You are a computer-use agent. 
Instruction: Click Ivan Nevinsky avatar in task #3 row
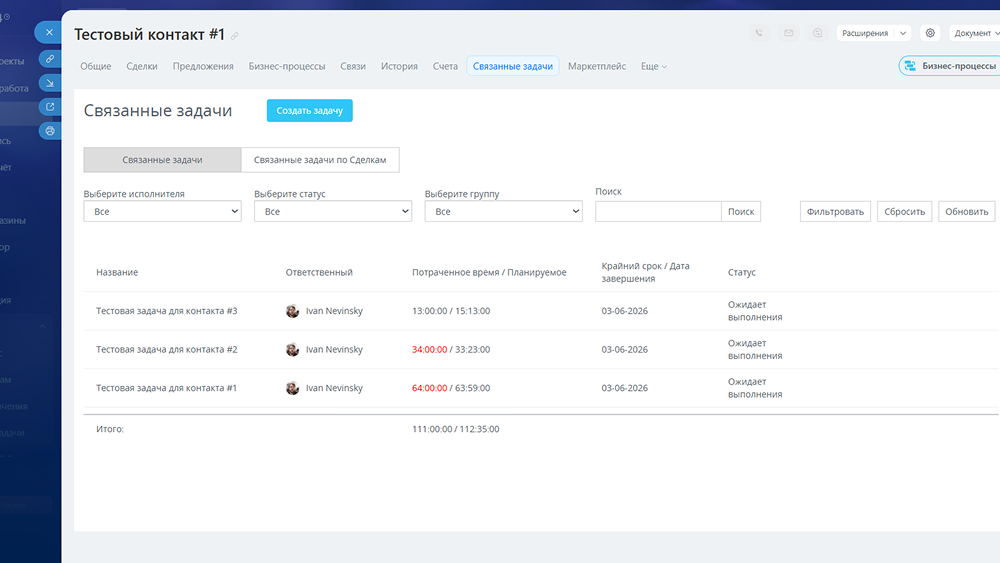point(293,311)
